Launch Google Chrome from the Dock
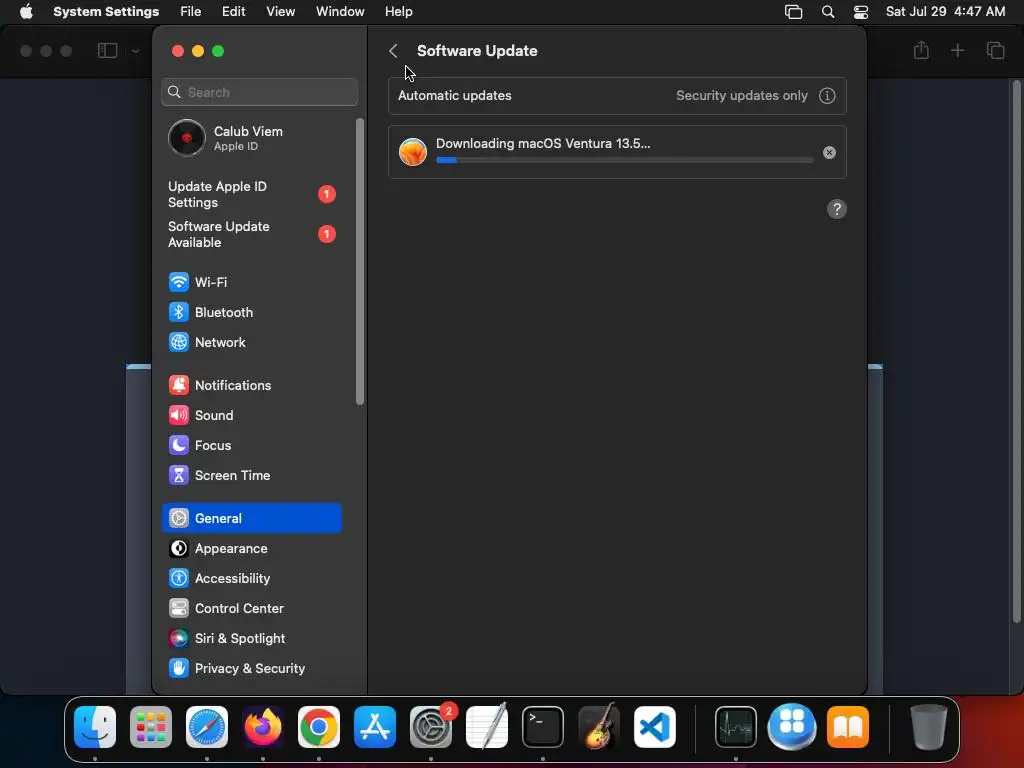 (319, 727)
